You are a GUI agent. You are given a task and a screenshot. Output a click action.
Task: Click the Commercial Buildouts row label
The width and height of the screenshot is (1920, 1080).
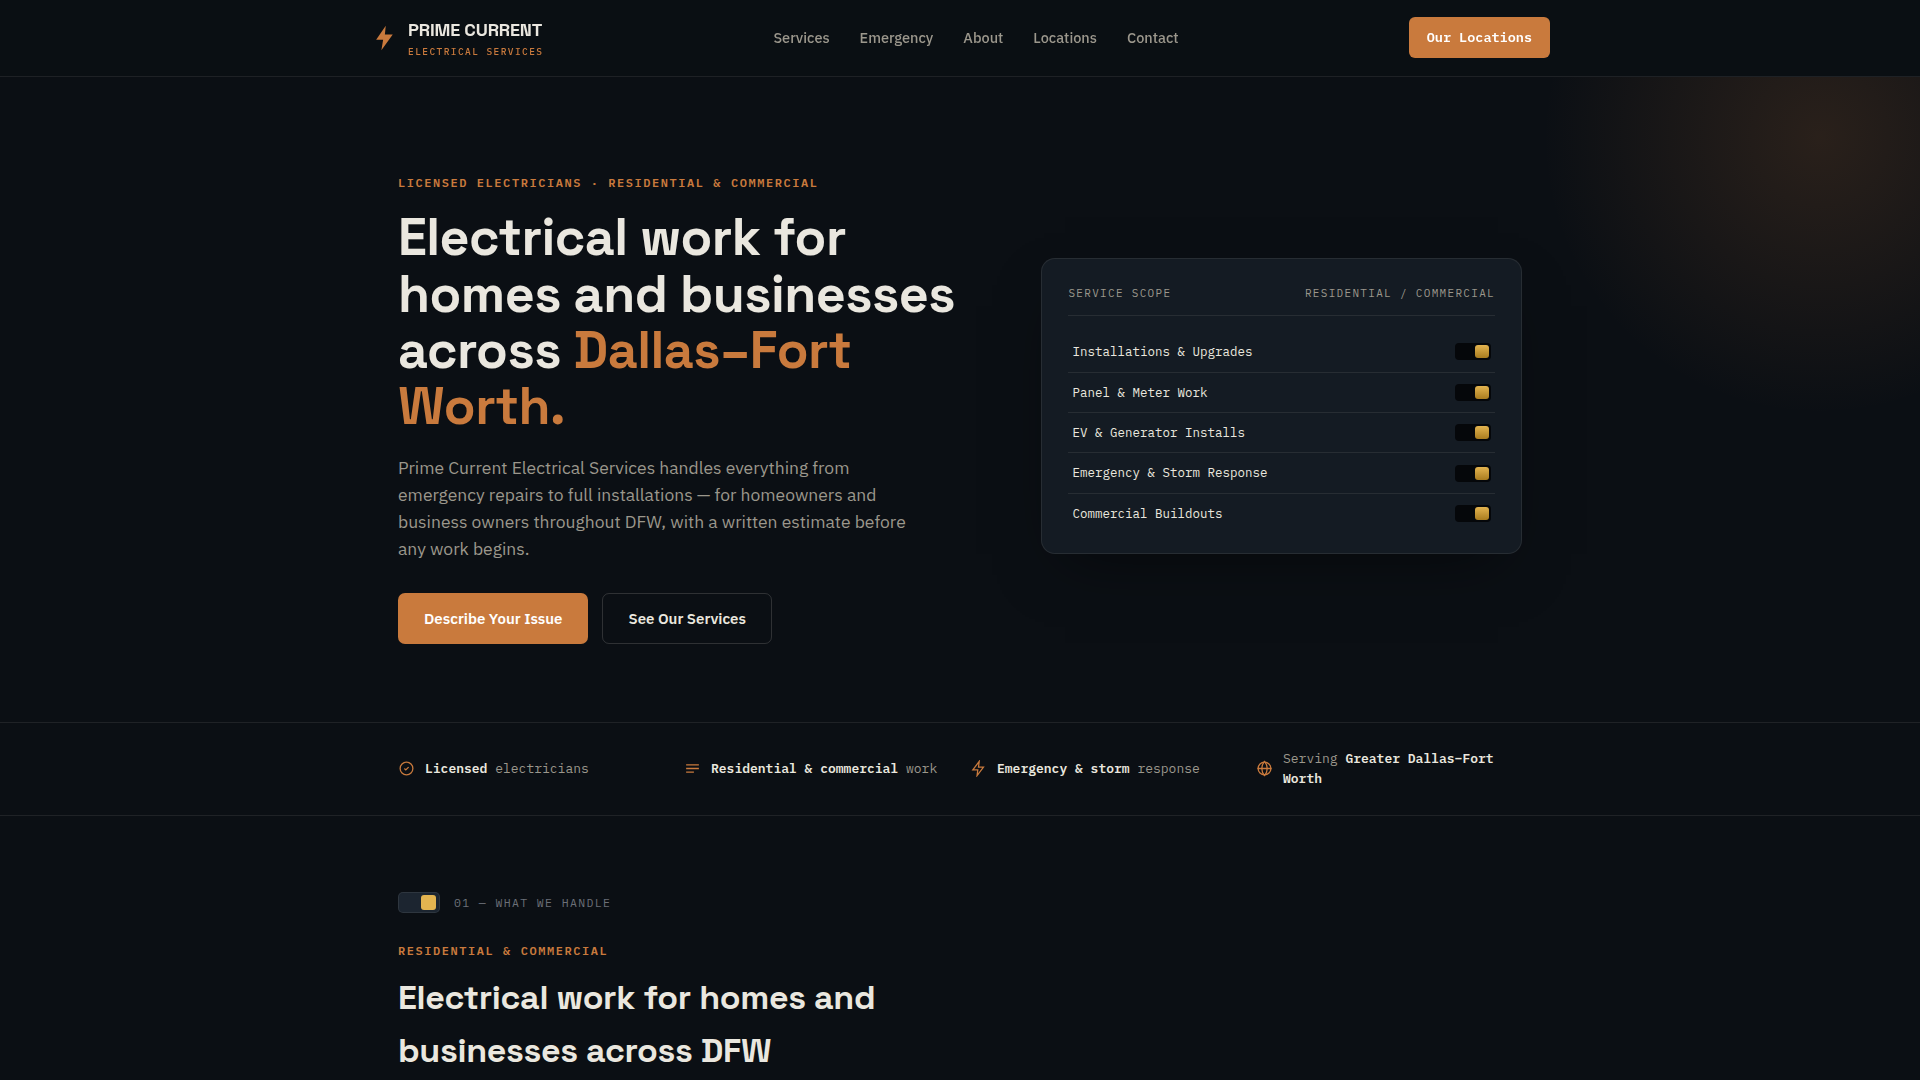click(1147, 514)
